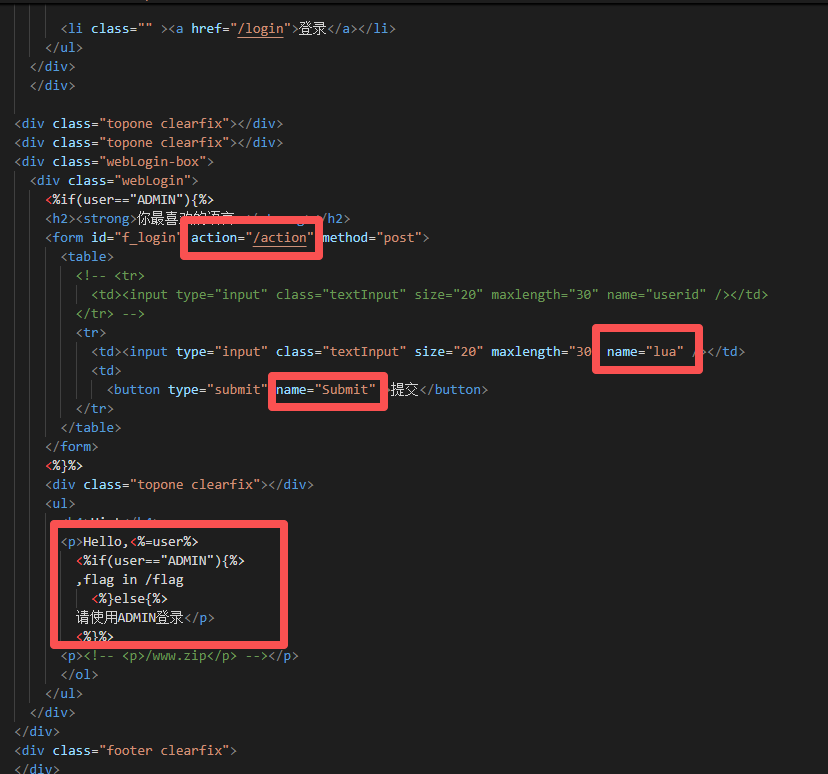Select the name="lua" attribute

coord(645,352)
